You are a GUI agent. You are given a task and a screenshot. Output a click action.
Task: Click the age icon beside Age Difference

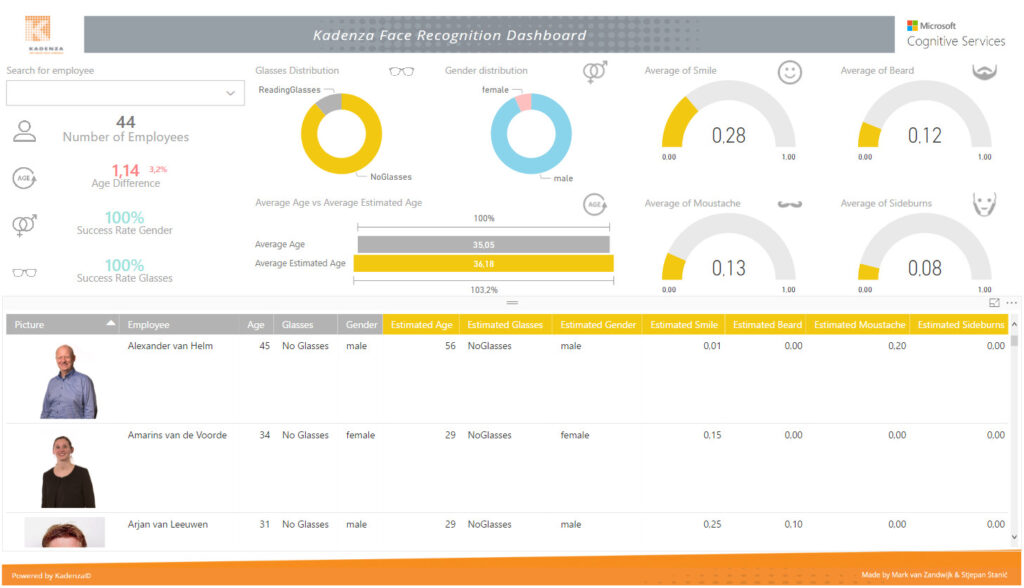24,178
